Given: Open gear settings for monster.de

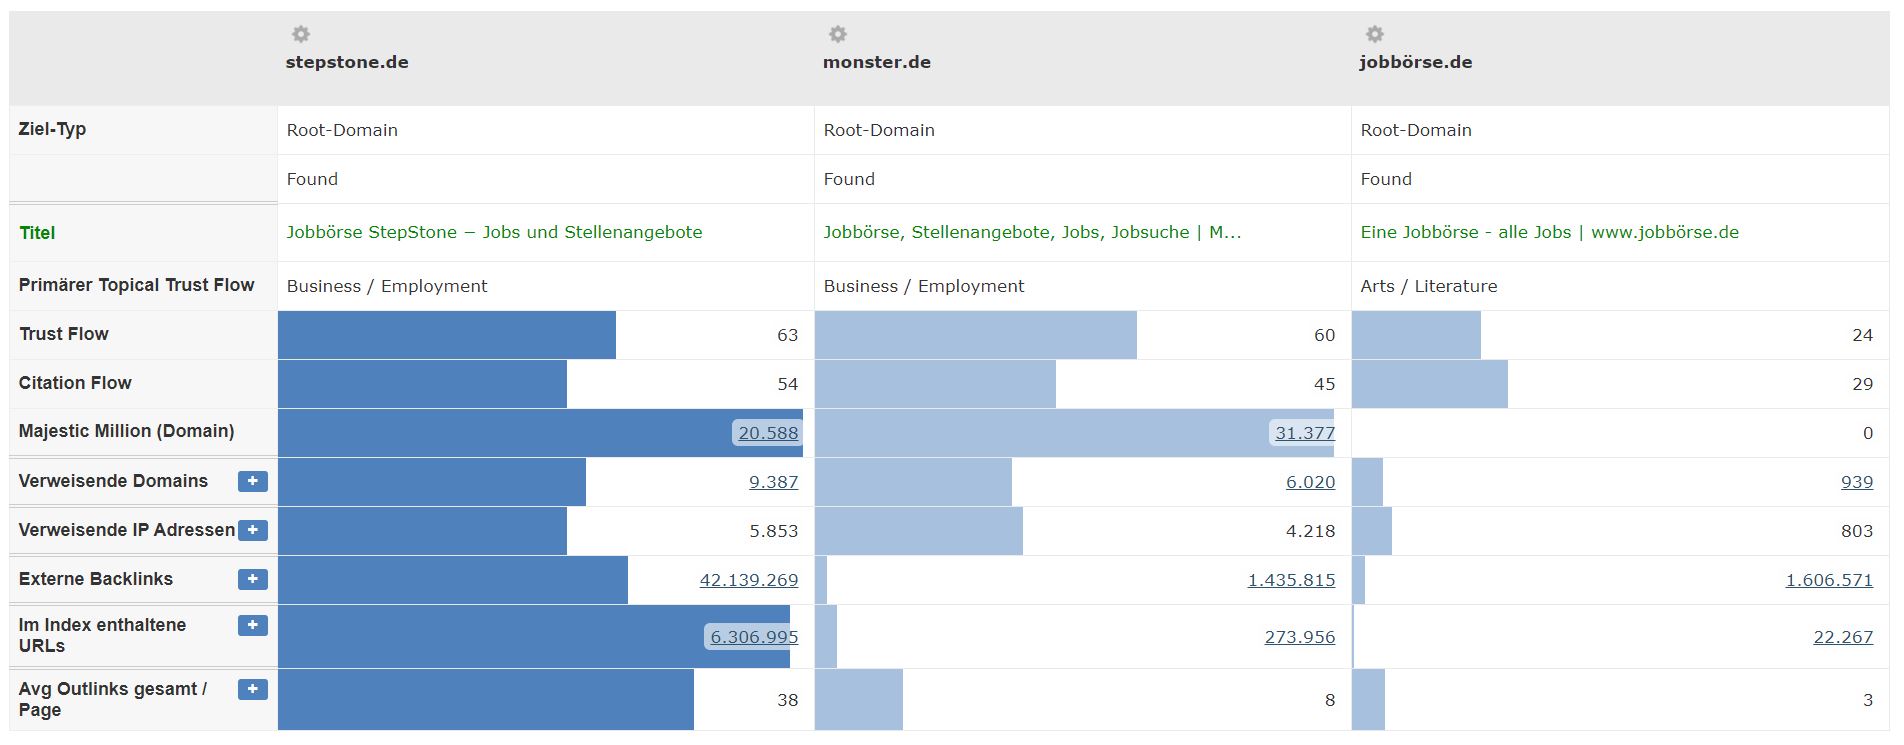Looking at the screenshot, I should click(838, 34).
